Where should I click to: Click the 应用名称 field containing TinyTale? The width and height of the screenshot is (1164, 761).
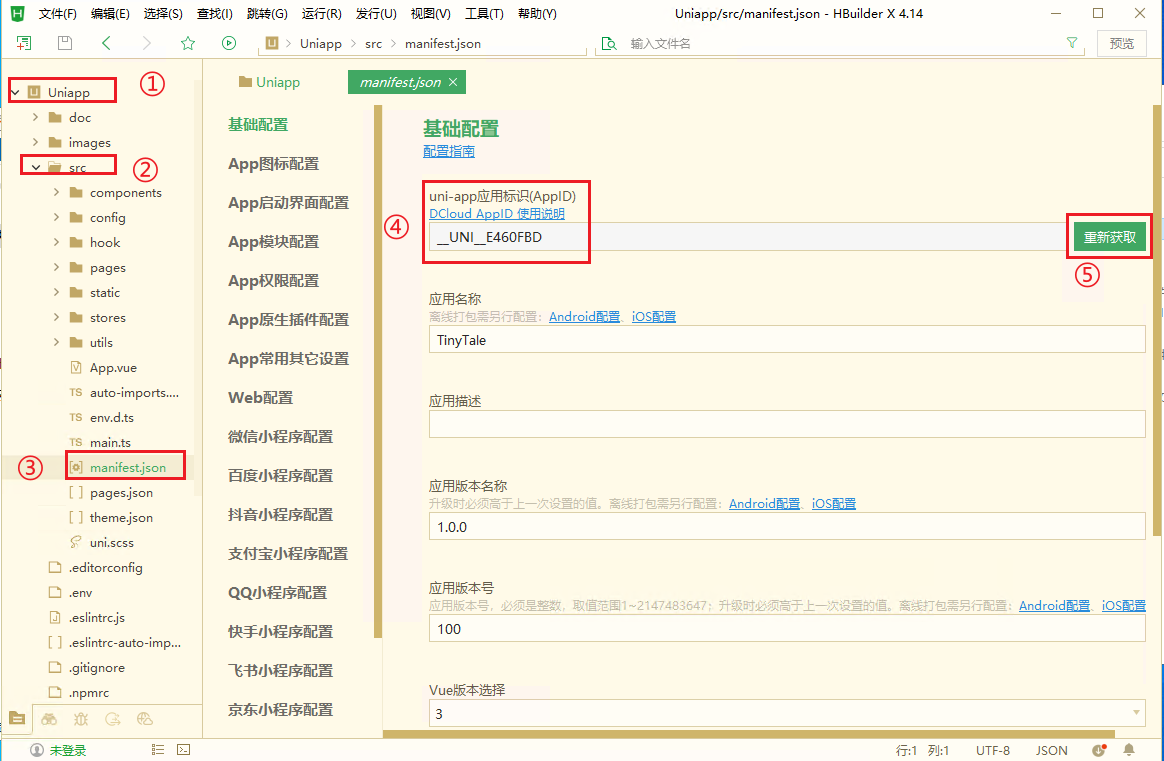tap(787, 340)
